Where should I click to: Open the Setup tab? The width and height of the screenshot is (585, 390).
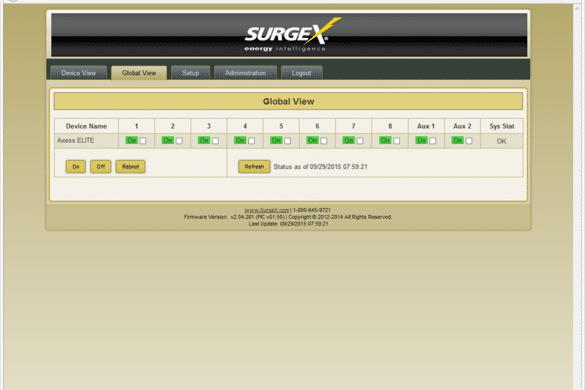pyautogui.click(x=190, y=73)
